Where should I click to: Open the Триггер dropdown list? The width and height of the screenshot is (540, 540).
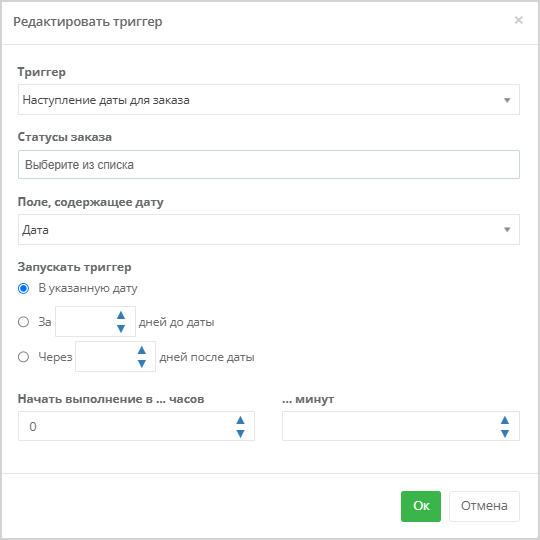tap(269, 100)
